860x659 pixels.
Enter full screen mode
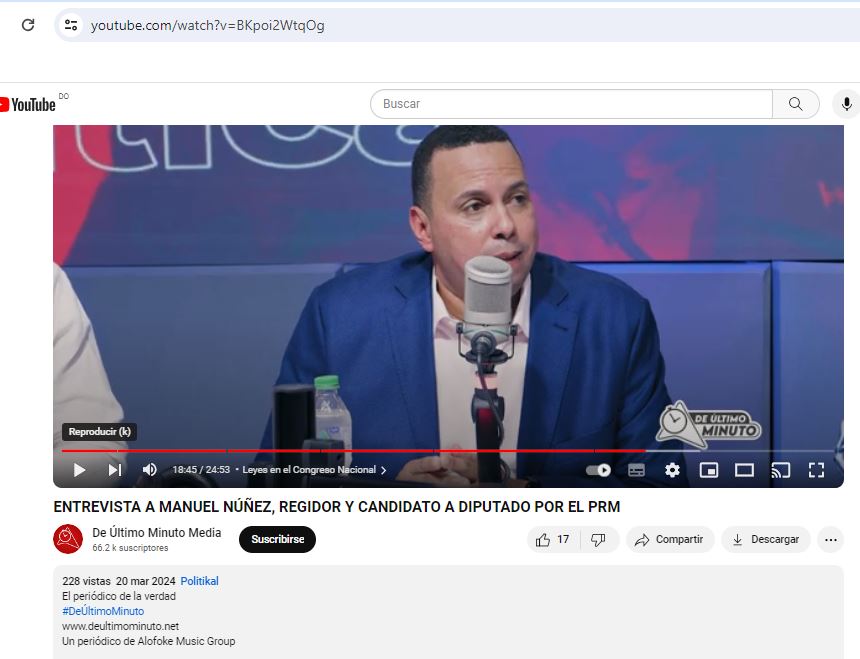point(816,470)
